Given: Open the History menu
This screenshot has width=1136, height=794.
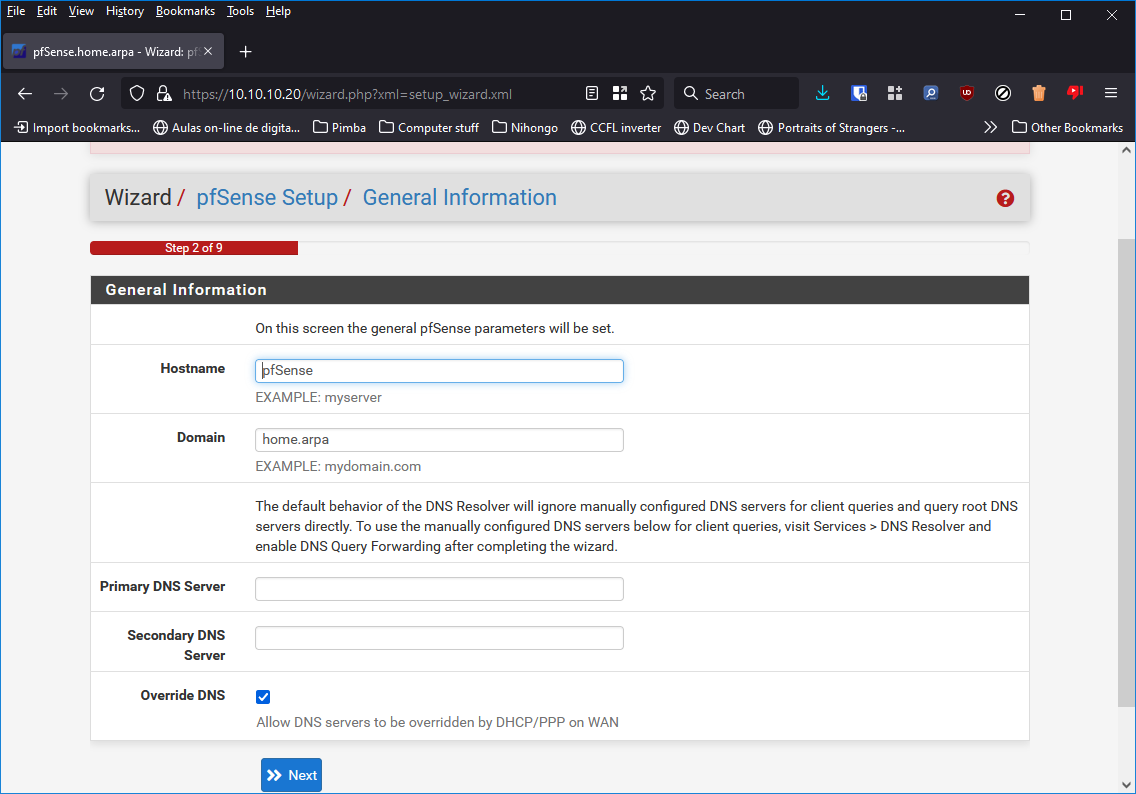Looking at the screenshot, I should 125,11.
